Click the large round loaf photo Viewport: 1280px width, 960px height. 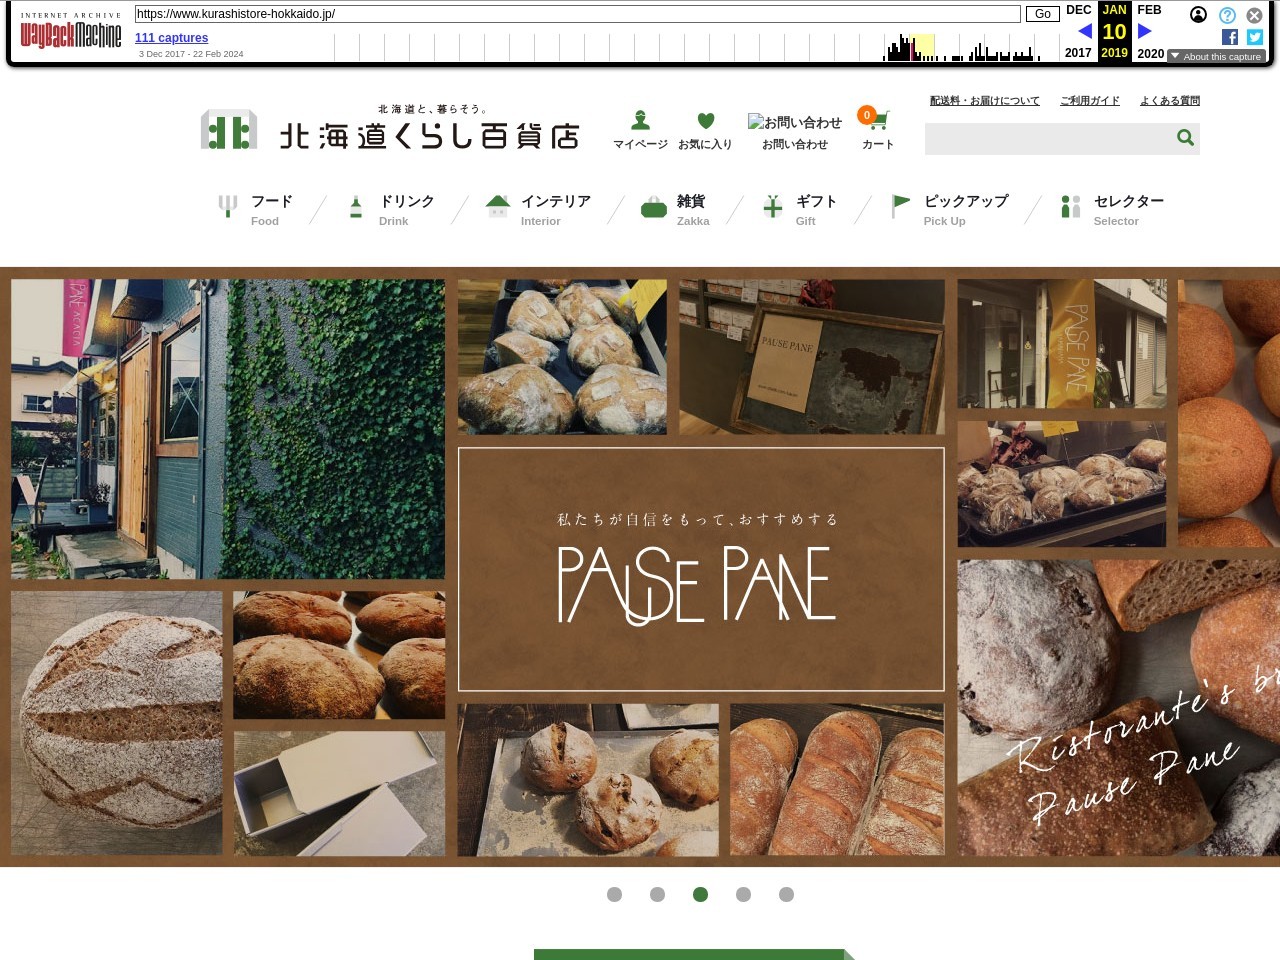click(x=117, y=723)
